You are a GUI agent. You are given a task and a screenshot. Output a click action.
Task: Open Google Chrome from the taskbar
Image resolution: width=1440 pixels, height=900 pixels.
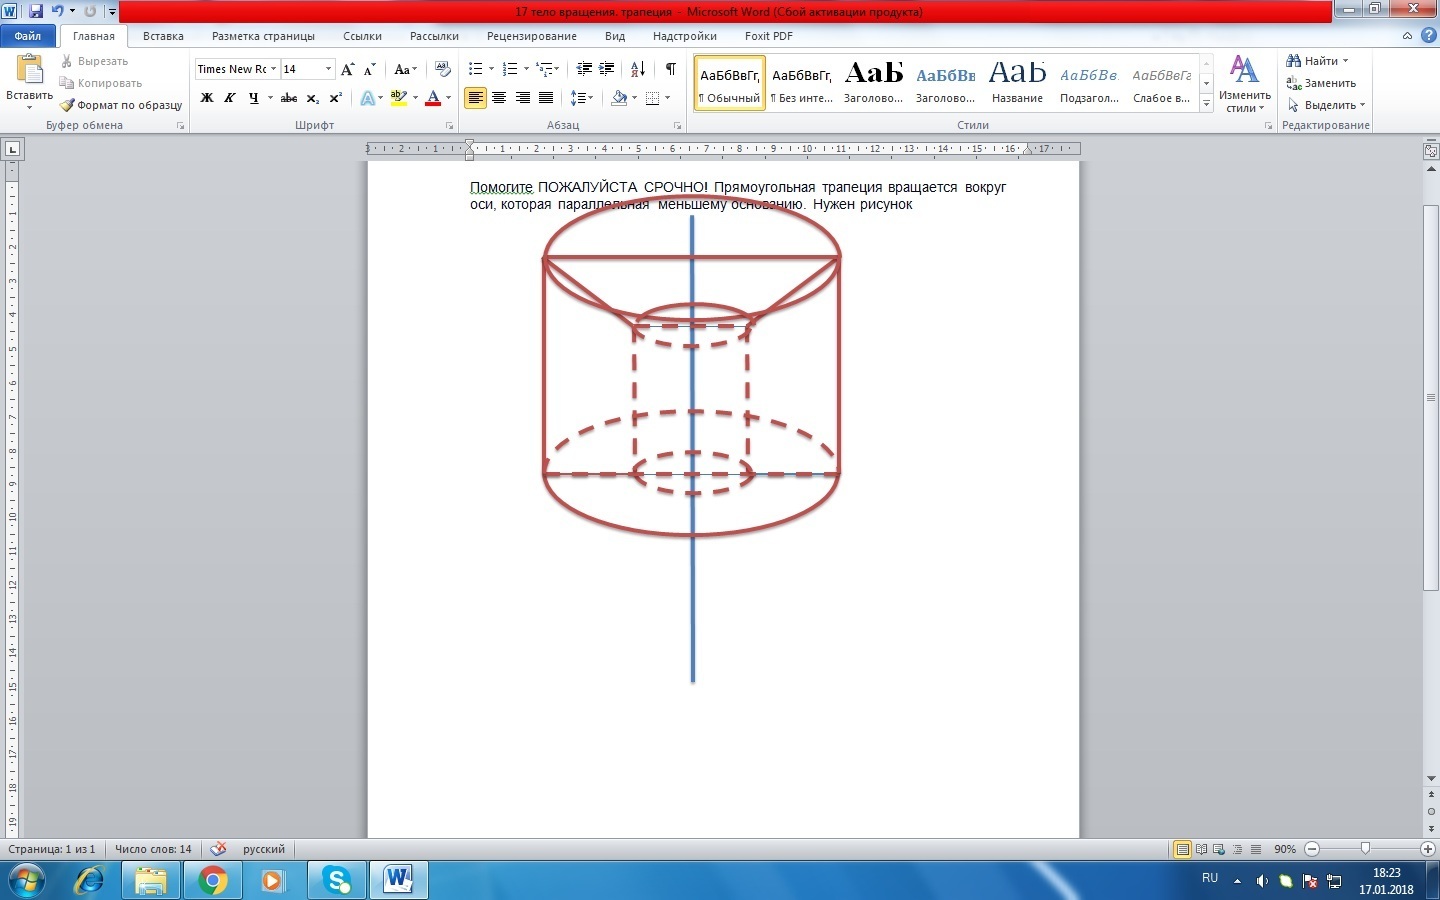[212, 881]
